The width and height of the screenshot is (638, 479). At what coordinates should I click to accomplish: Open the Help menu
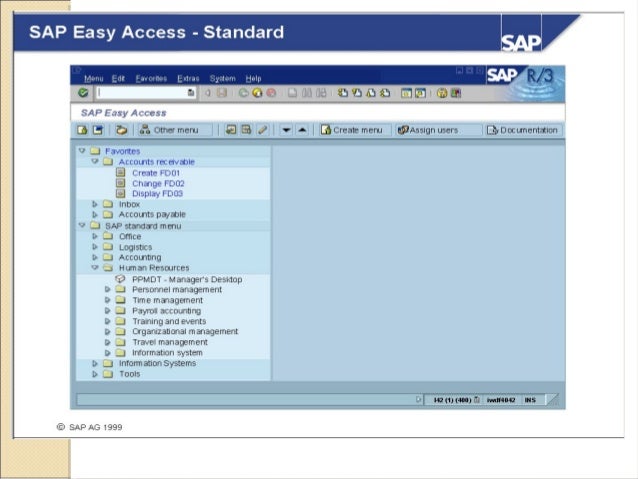point(253,79)
